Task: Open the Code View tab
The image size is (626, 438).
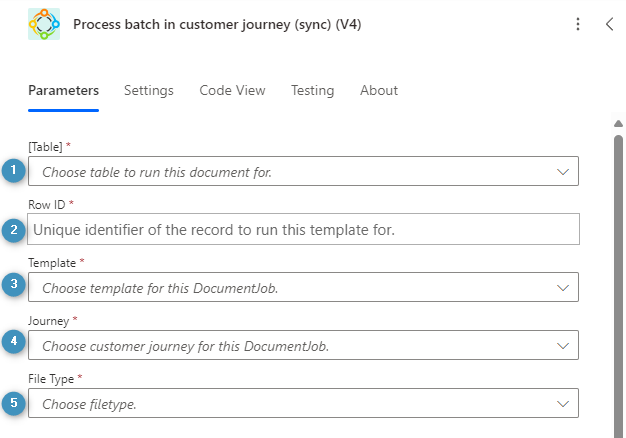Action: (232, 91)
